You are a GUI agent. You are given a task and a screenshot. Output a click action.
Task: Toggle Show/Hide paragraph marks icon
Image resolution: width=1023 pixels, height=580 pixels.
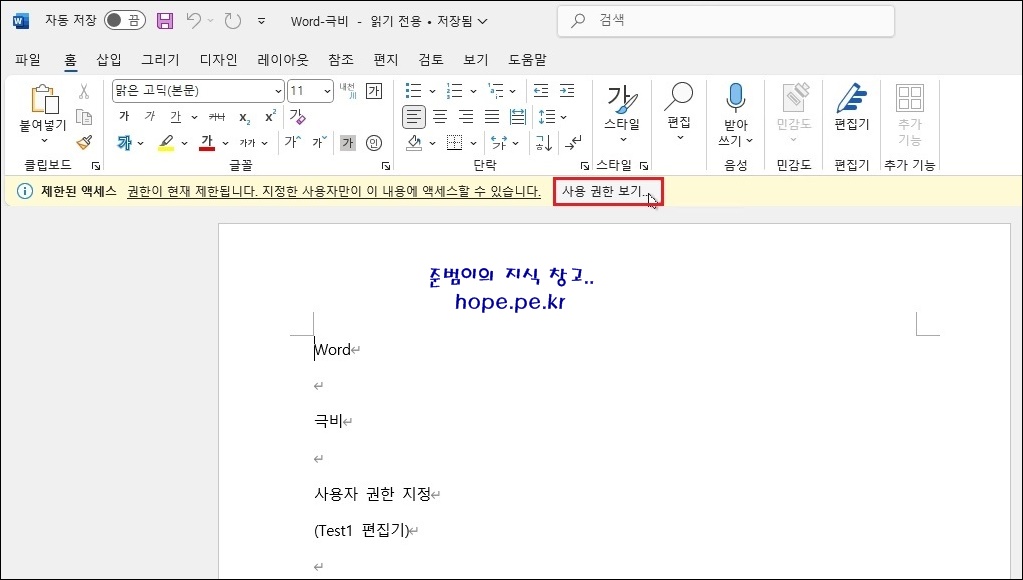(574, 142)
